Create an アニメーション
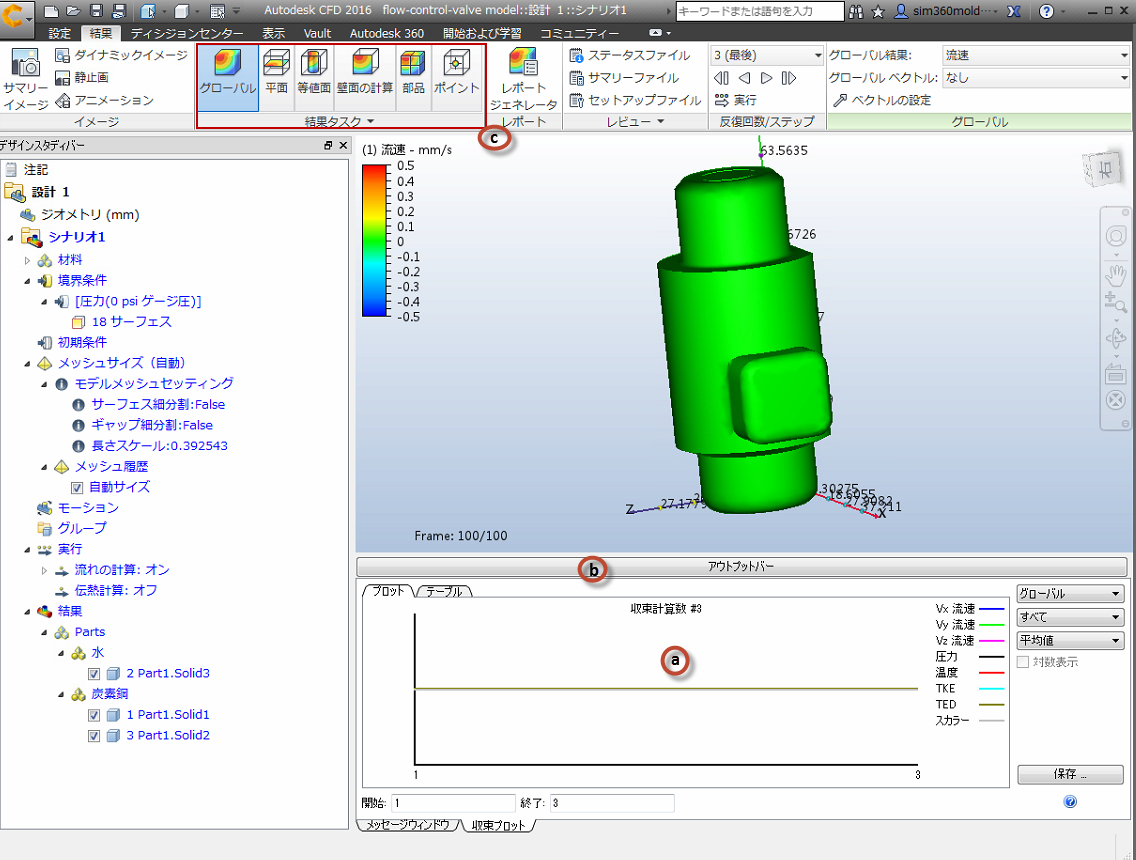The width and height of the screenshot is (1136, 860). pyautogui.click(x=104, y=100)
